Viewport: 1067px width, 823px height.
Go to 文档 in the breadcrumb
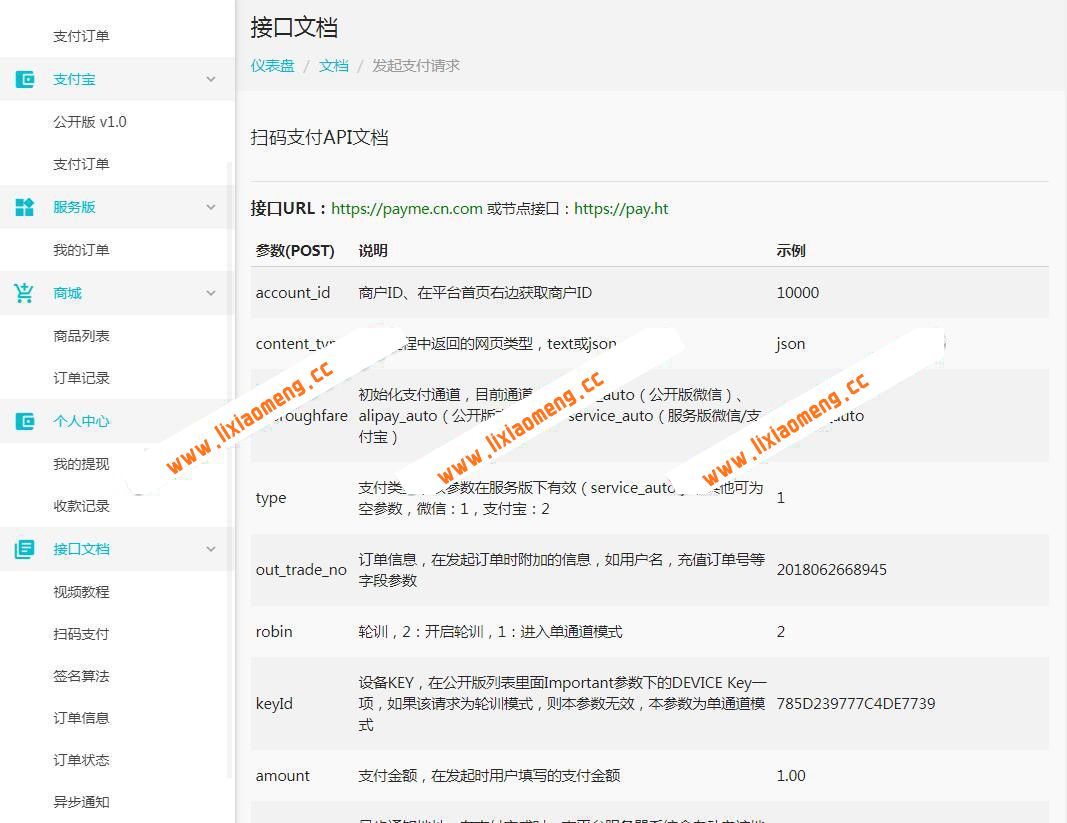tap(333, 65)
